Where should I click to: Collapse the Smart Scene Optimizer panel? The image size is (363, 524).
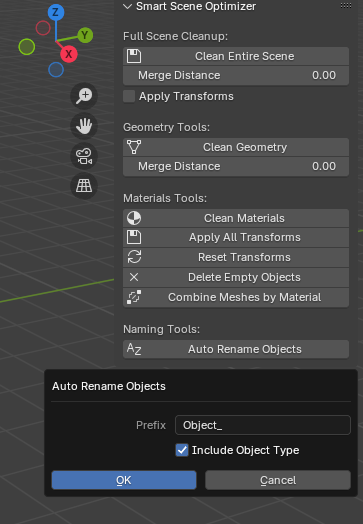point(127,6)
